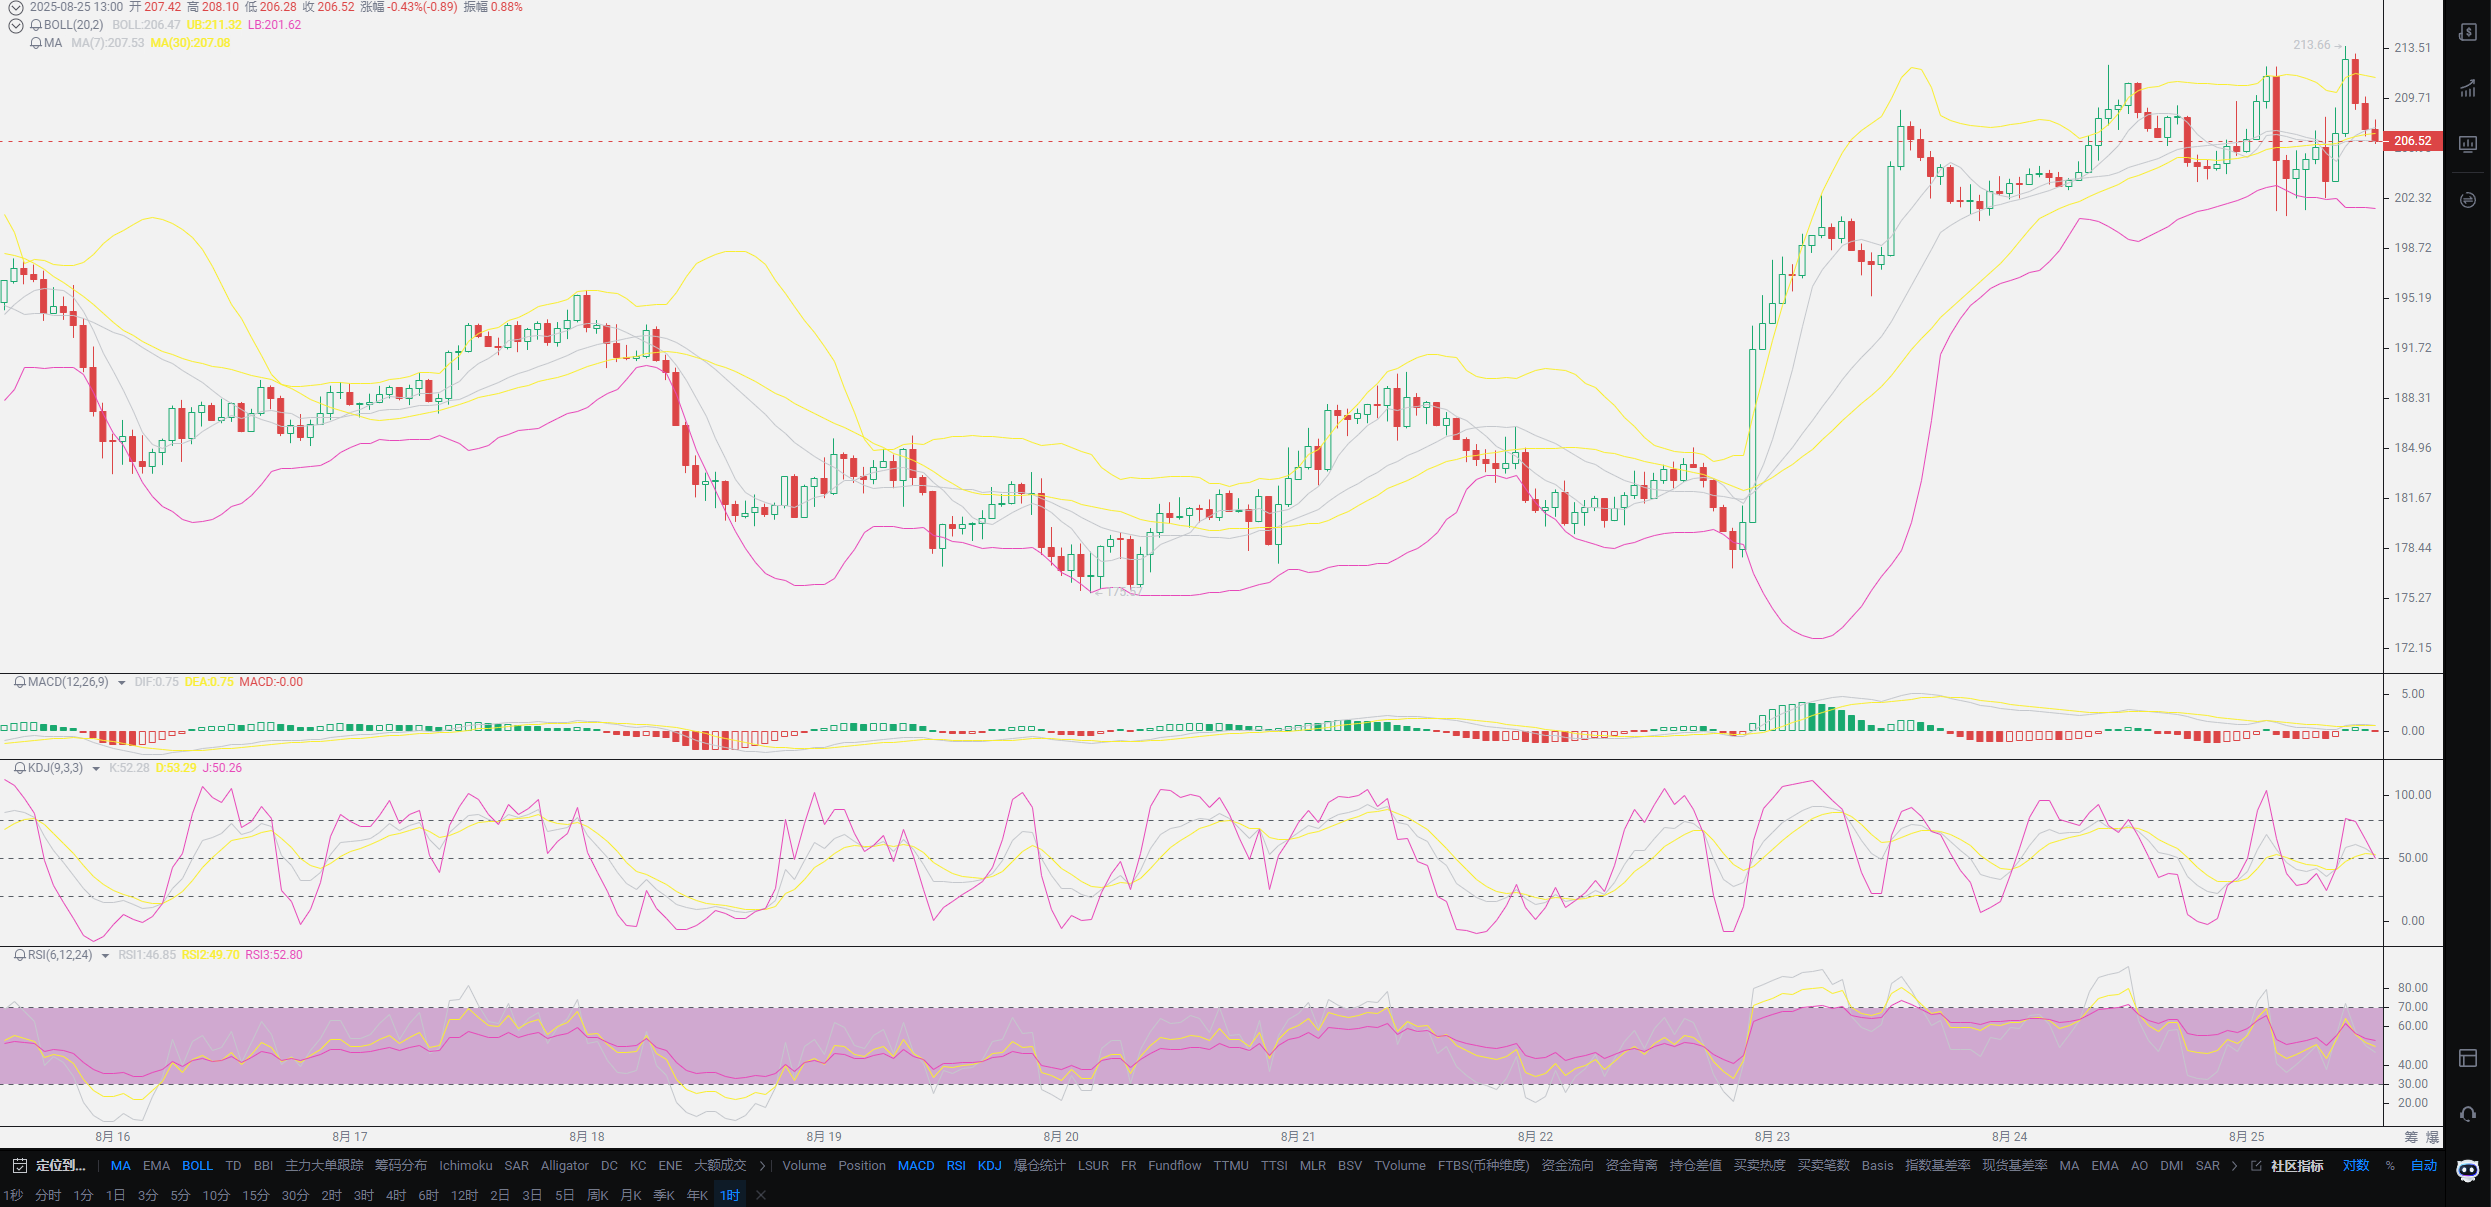
Task: Add the 资金流向 sub-indicator
Action: 1567,1166
